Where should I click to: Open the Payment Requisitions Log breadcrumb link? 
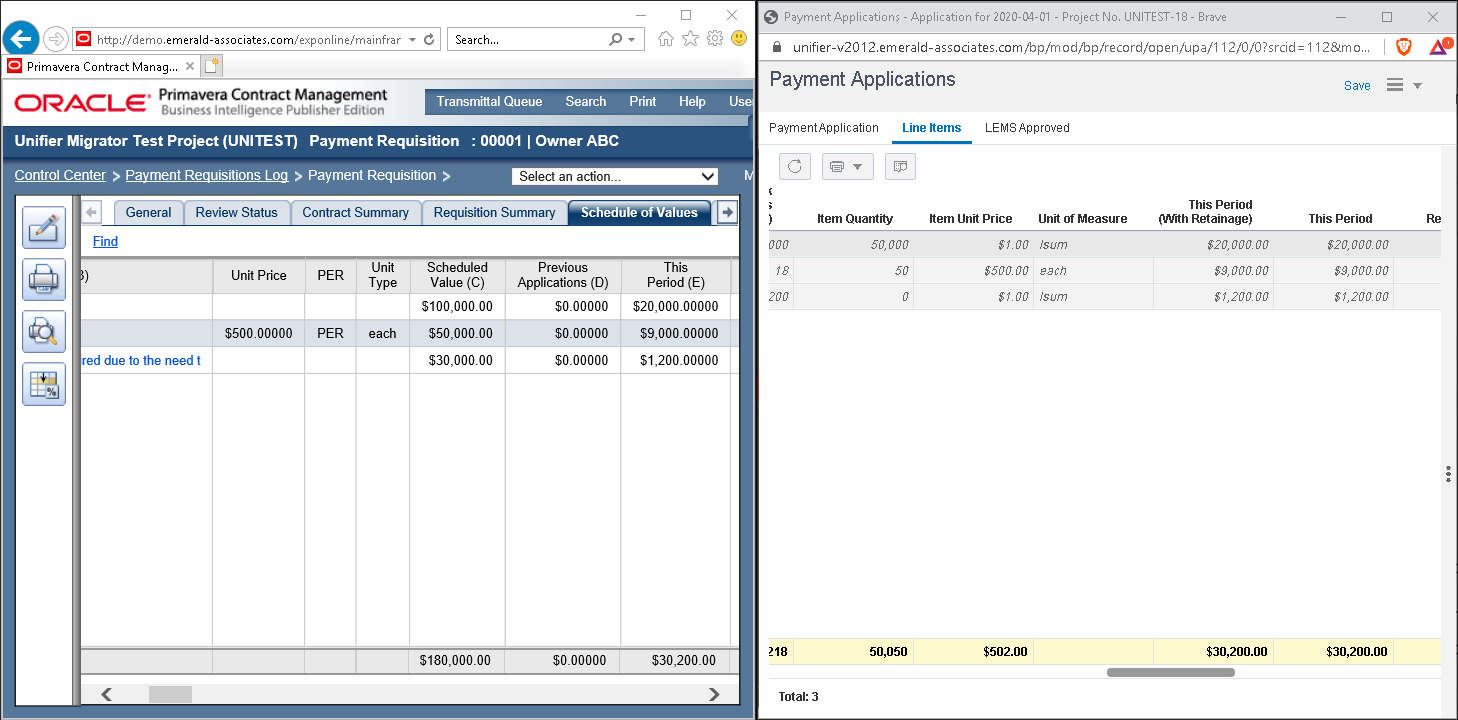pyautogui.click(x=206, y=175)
